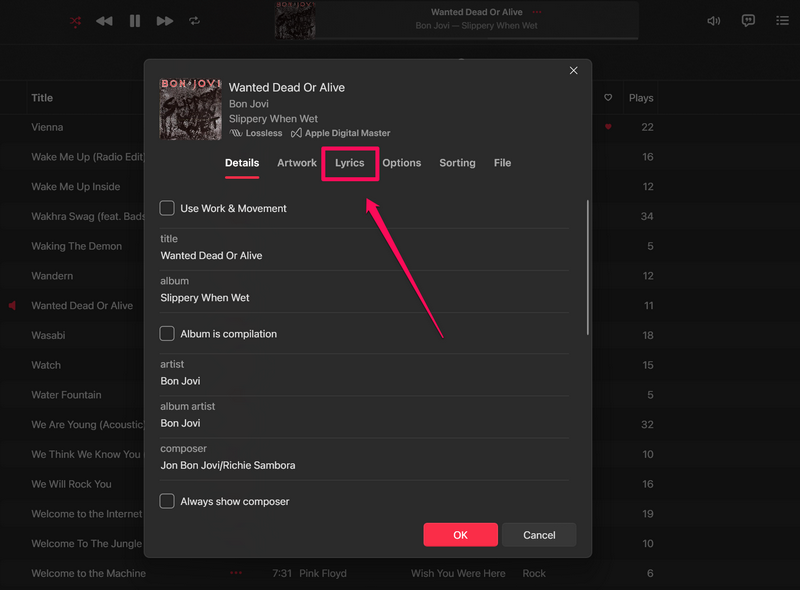Edit the title field Wanted Dead Or Alive
Screen dimensions: 800x590
(364, 256)
